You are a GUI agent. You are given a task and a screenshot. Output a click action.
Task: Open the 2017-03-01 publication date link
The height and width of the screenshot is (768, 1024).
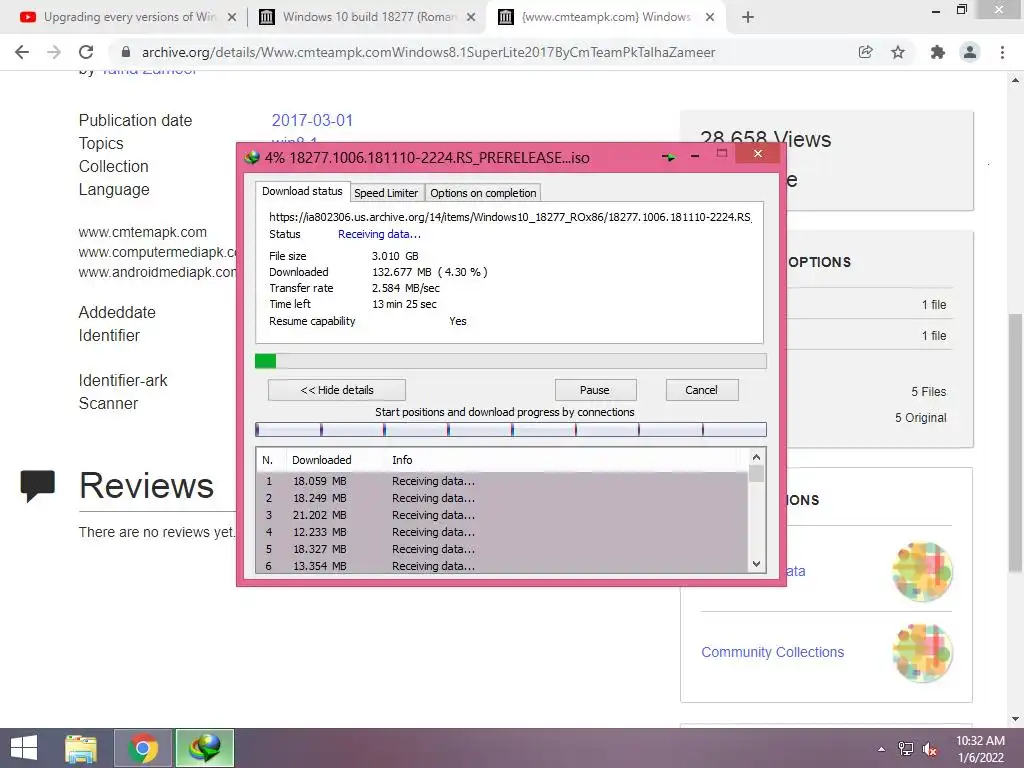pos(312,120)
